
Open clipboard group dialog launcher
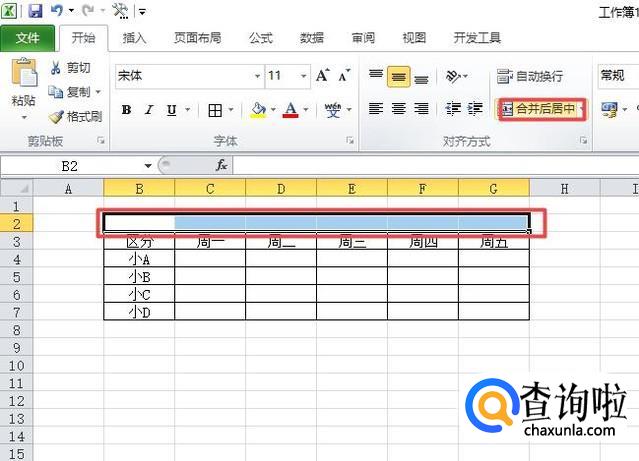click(101, 141)
